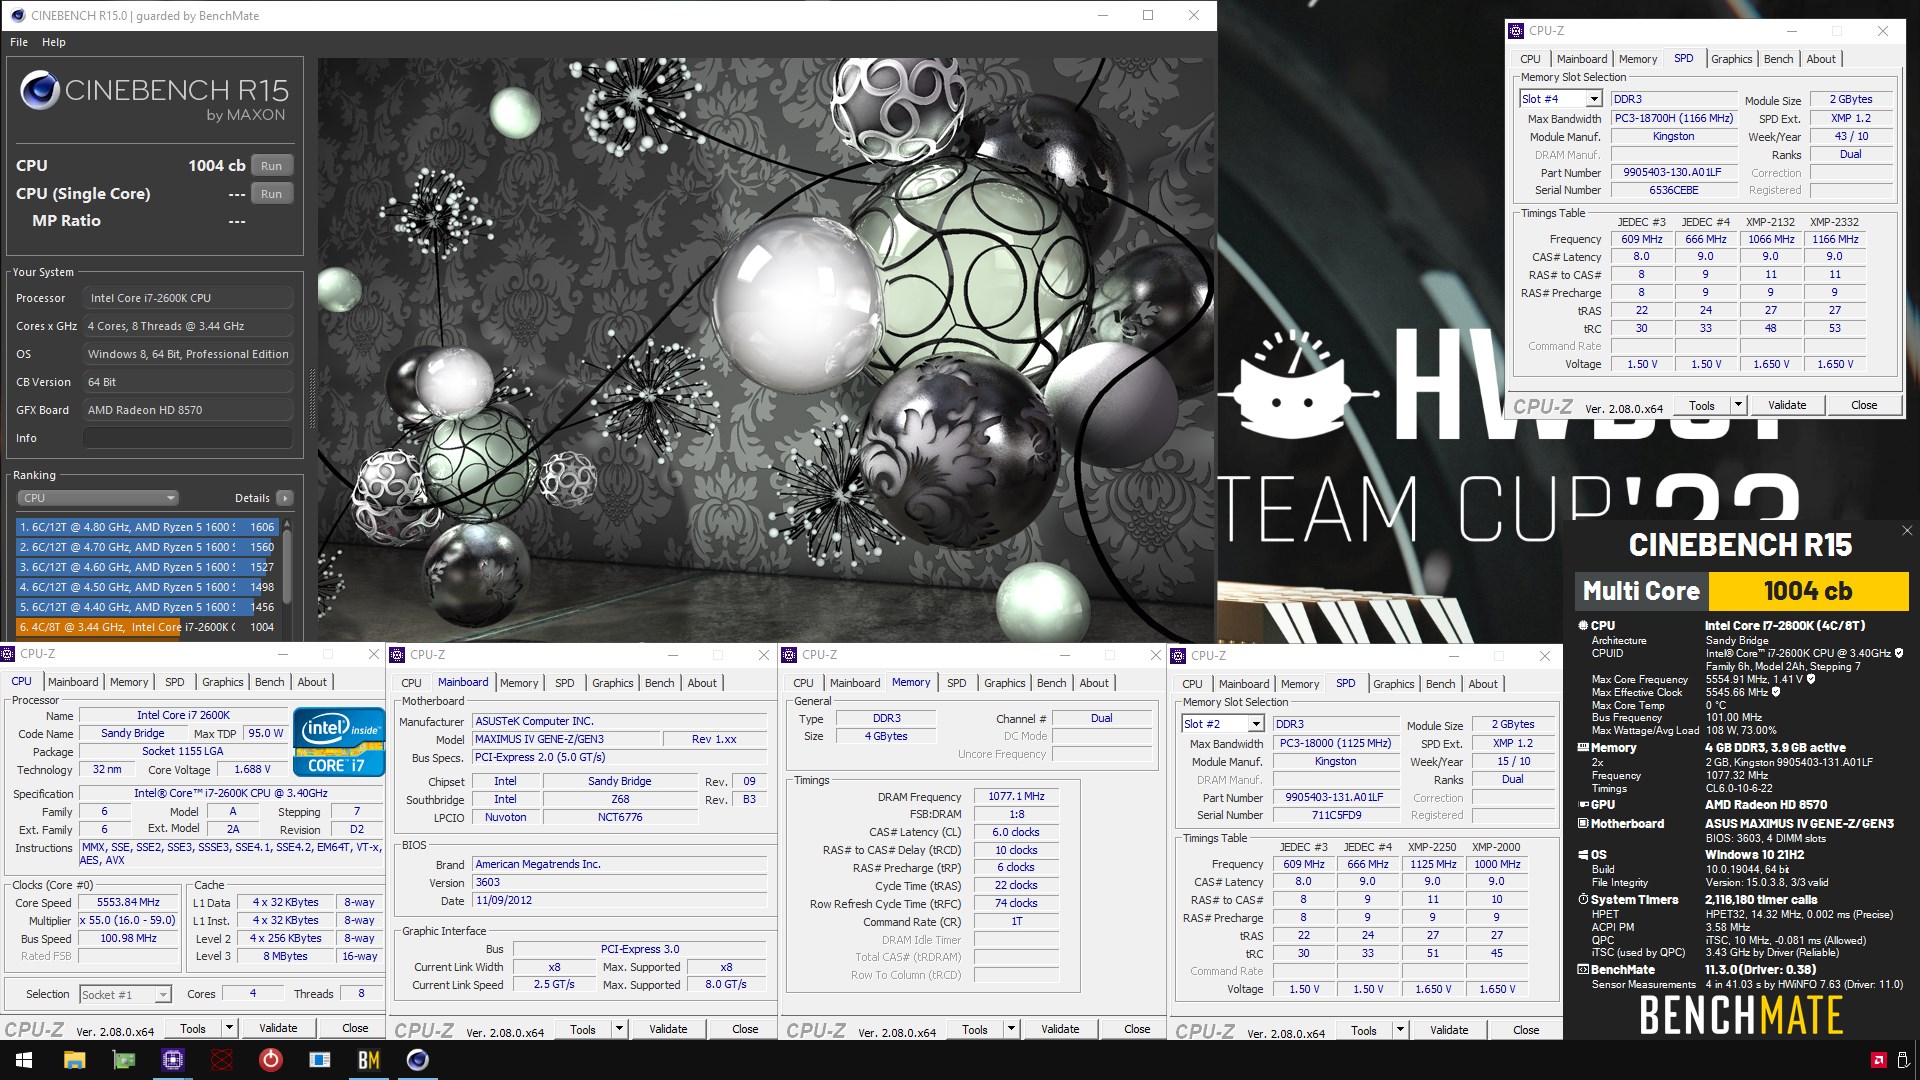
Task: Click part number 9905403-130.A01LF
Action: 1673,172
